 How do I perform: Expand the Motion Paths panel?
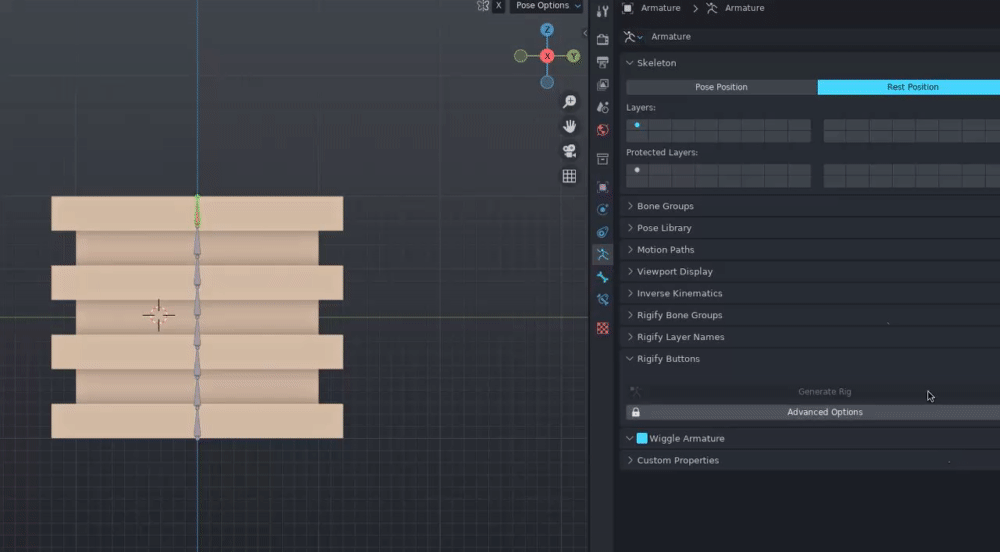pos(629,249)
